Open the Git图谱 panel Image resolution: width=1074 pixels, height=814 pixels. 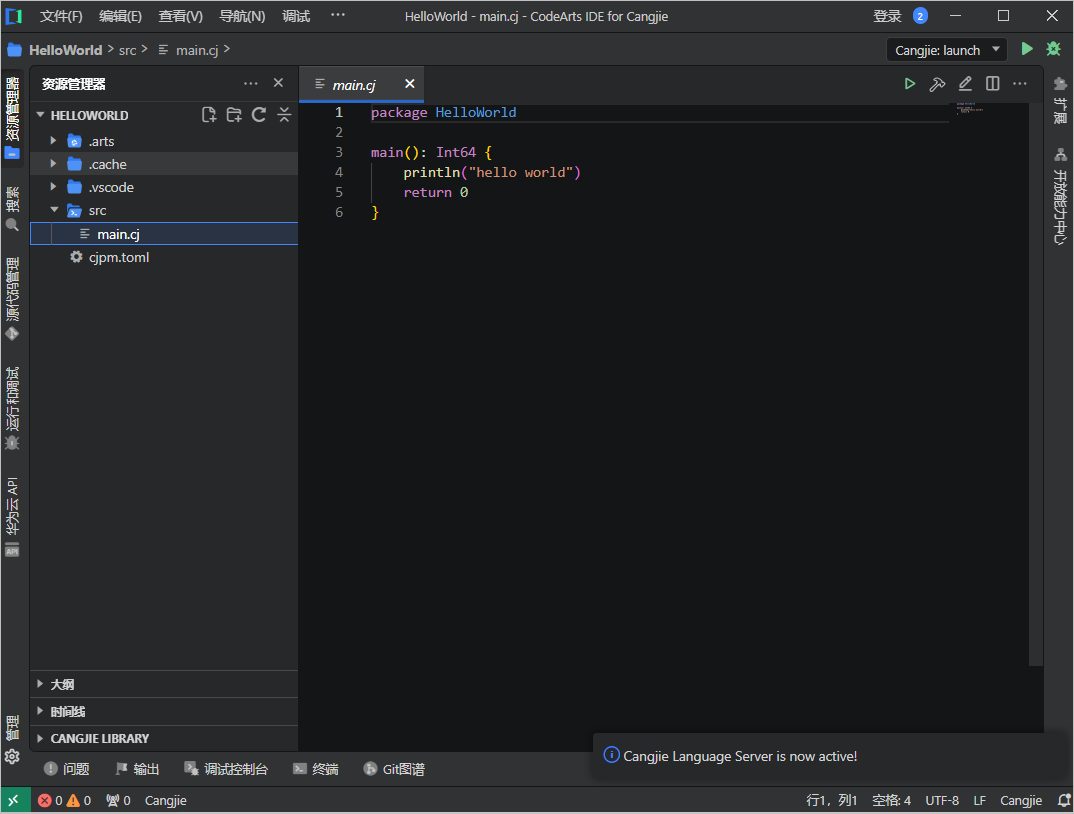(x=394, y=769)
